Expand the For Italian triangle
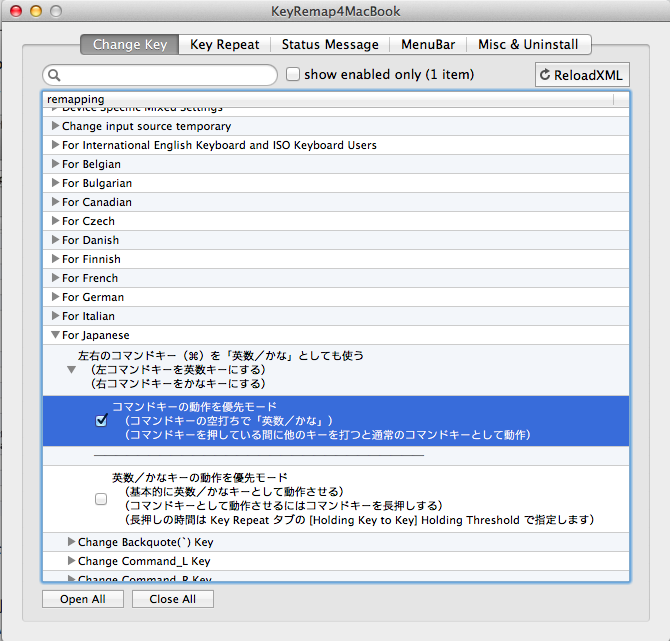670x641 pixels. tap(55, 316)
